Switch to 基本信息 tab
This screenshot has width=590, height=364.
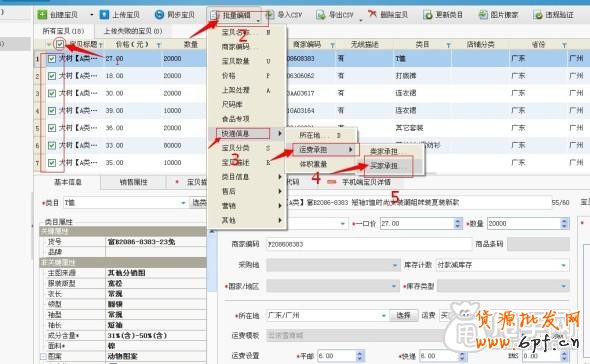pos(68,182)
